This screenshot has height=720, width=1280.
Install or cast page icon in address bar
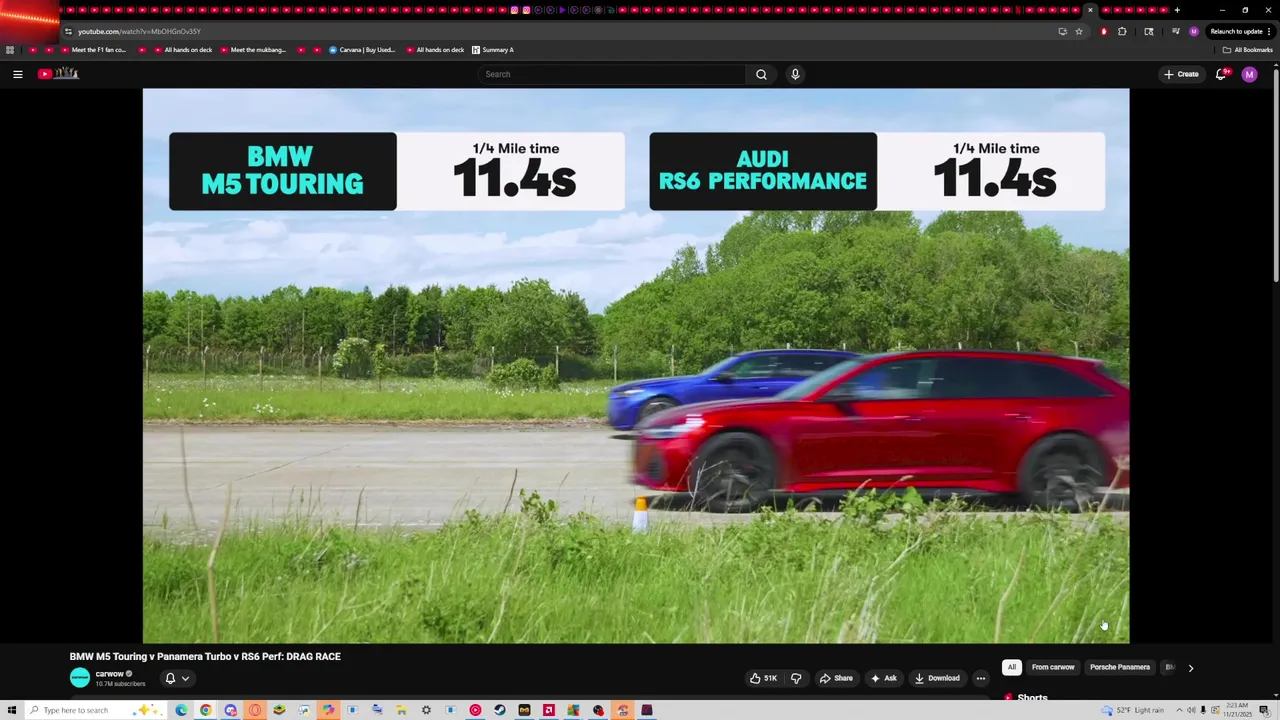click(1062, 31)
